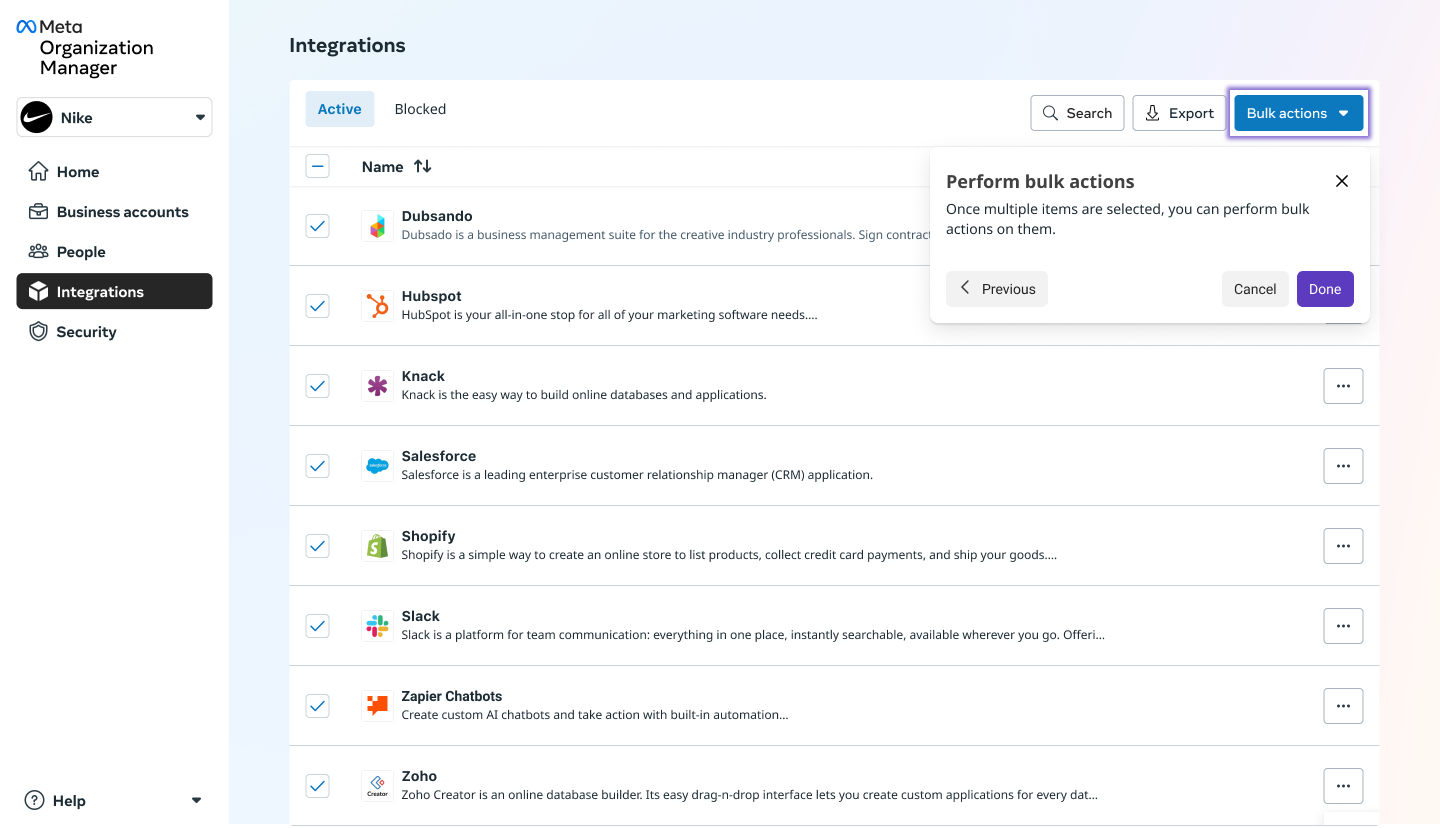Viewport: 1440px width, 828px height.
Task: Click the Previous button
Action: (997, 289)
